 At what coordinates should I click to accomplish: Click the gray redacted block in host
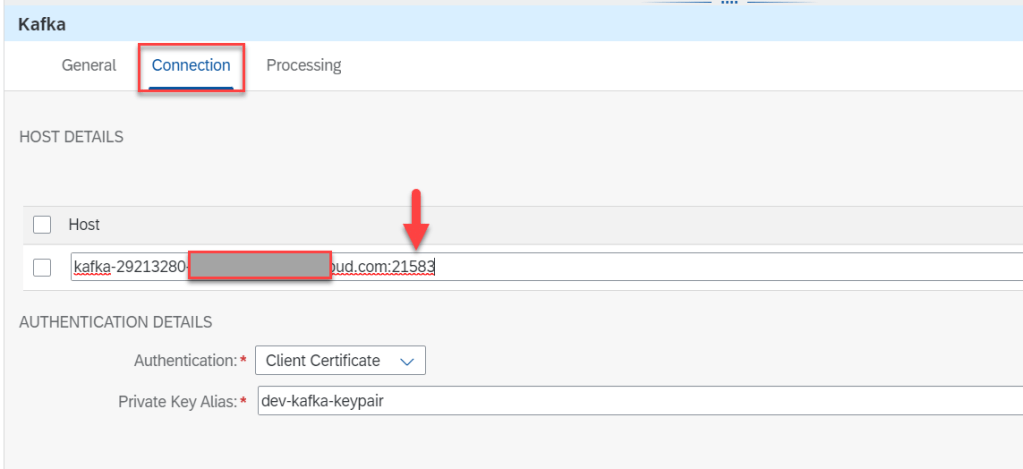tap(259, 267)
